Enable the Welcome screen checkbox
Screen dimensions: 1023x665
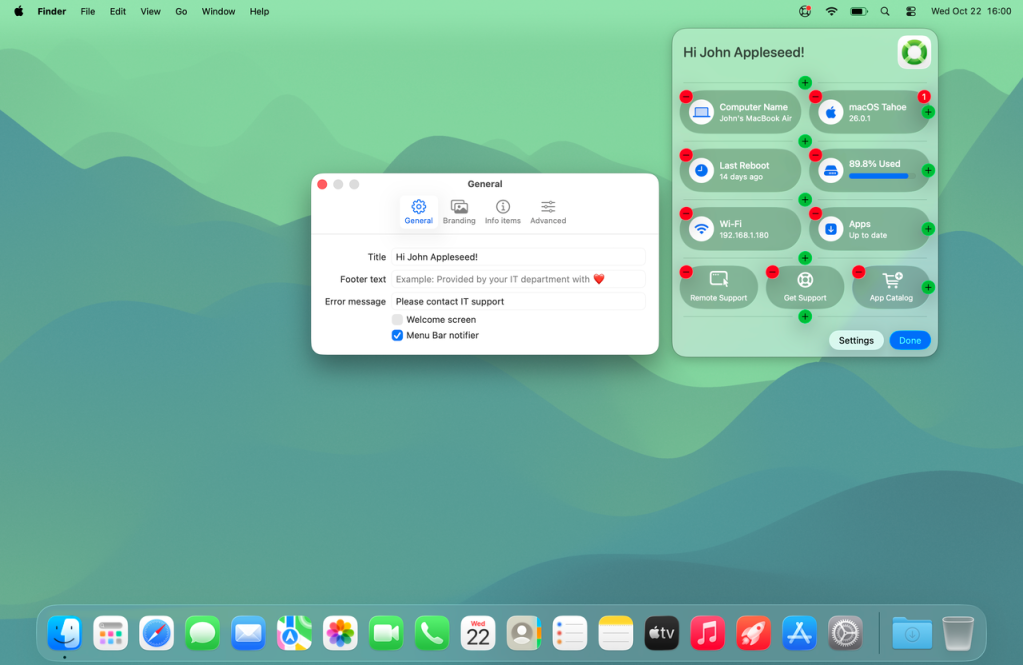(x=397, y=319)
